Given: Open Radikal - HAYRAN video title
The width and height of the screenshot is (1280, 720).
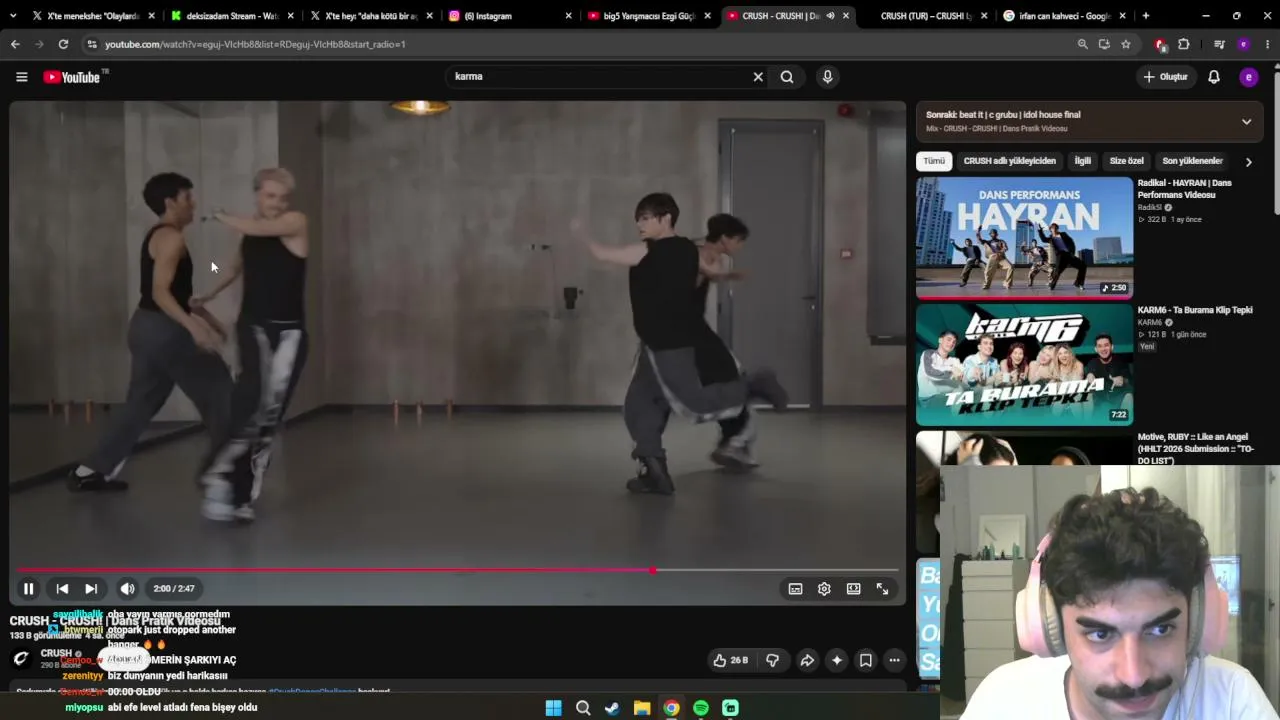Looking at the screenshot, I should click(1184, 189).
